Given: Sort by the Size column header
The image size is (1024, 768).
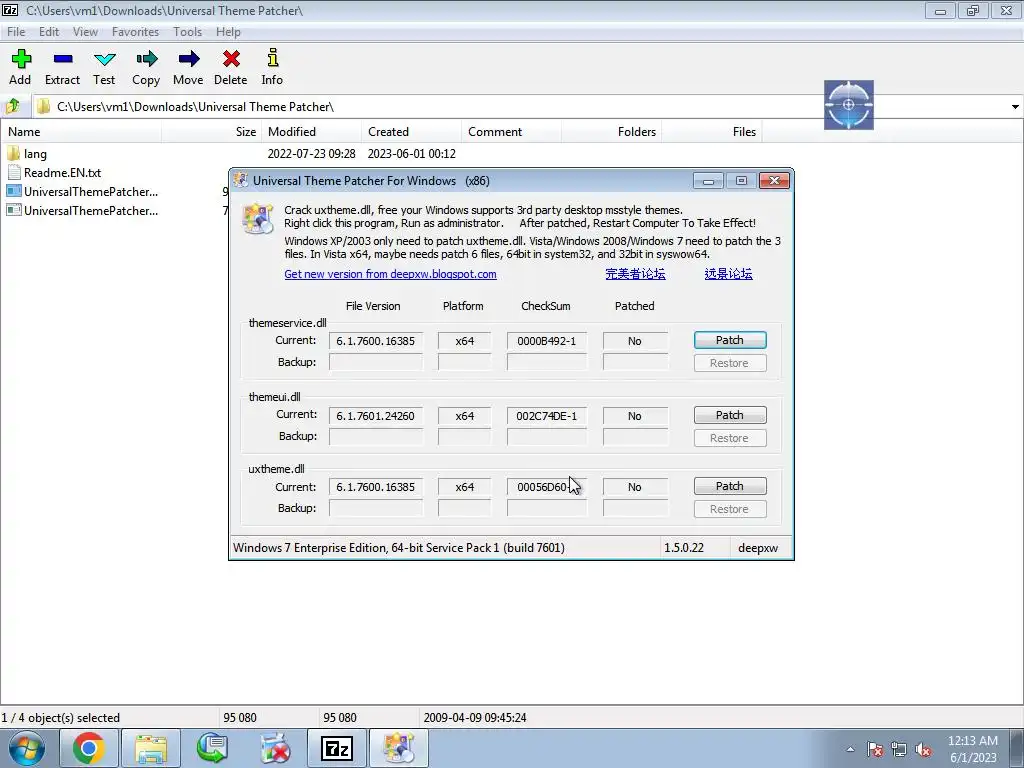Looking at the screenshot, I should tap(212, 132).
